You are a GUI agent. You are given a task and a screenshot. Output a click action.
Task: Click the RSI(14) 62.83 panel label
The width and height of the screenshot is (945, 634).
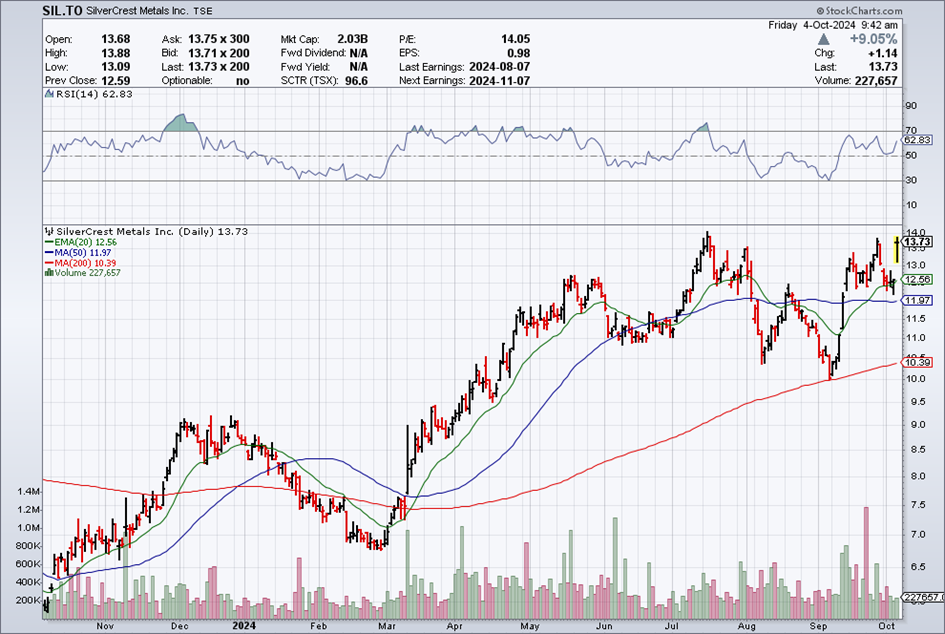[94, 94]
